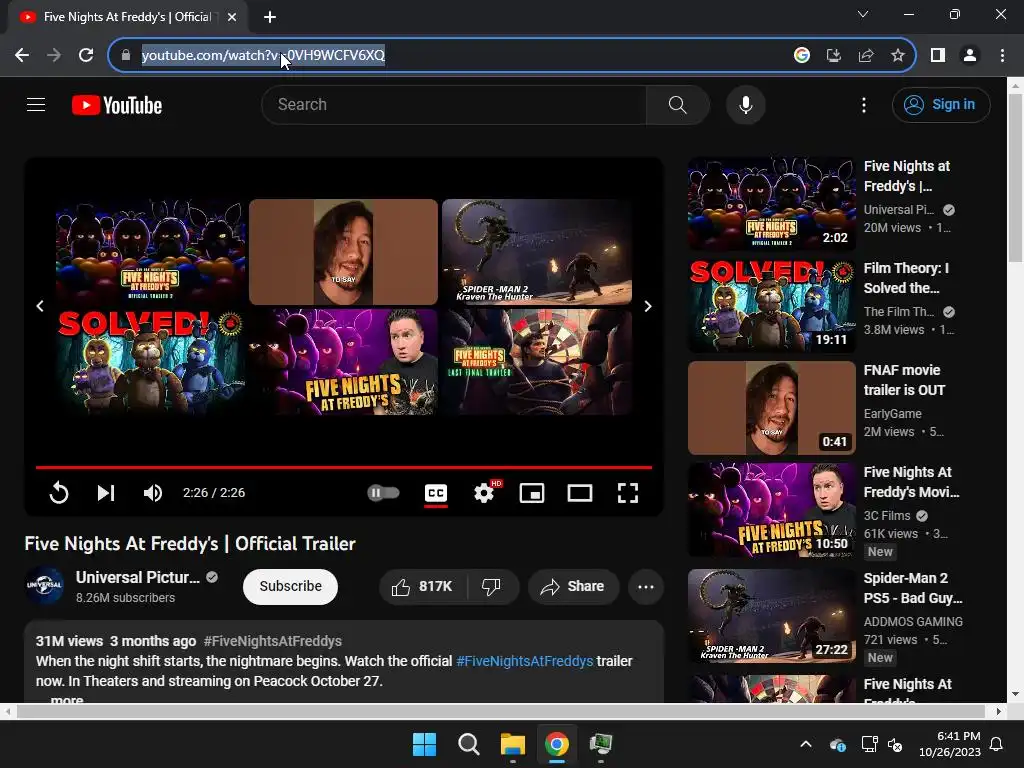View site information lock icon

[x=126, y=56]
